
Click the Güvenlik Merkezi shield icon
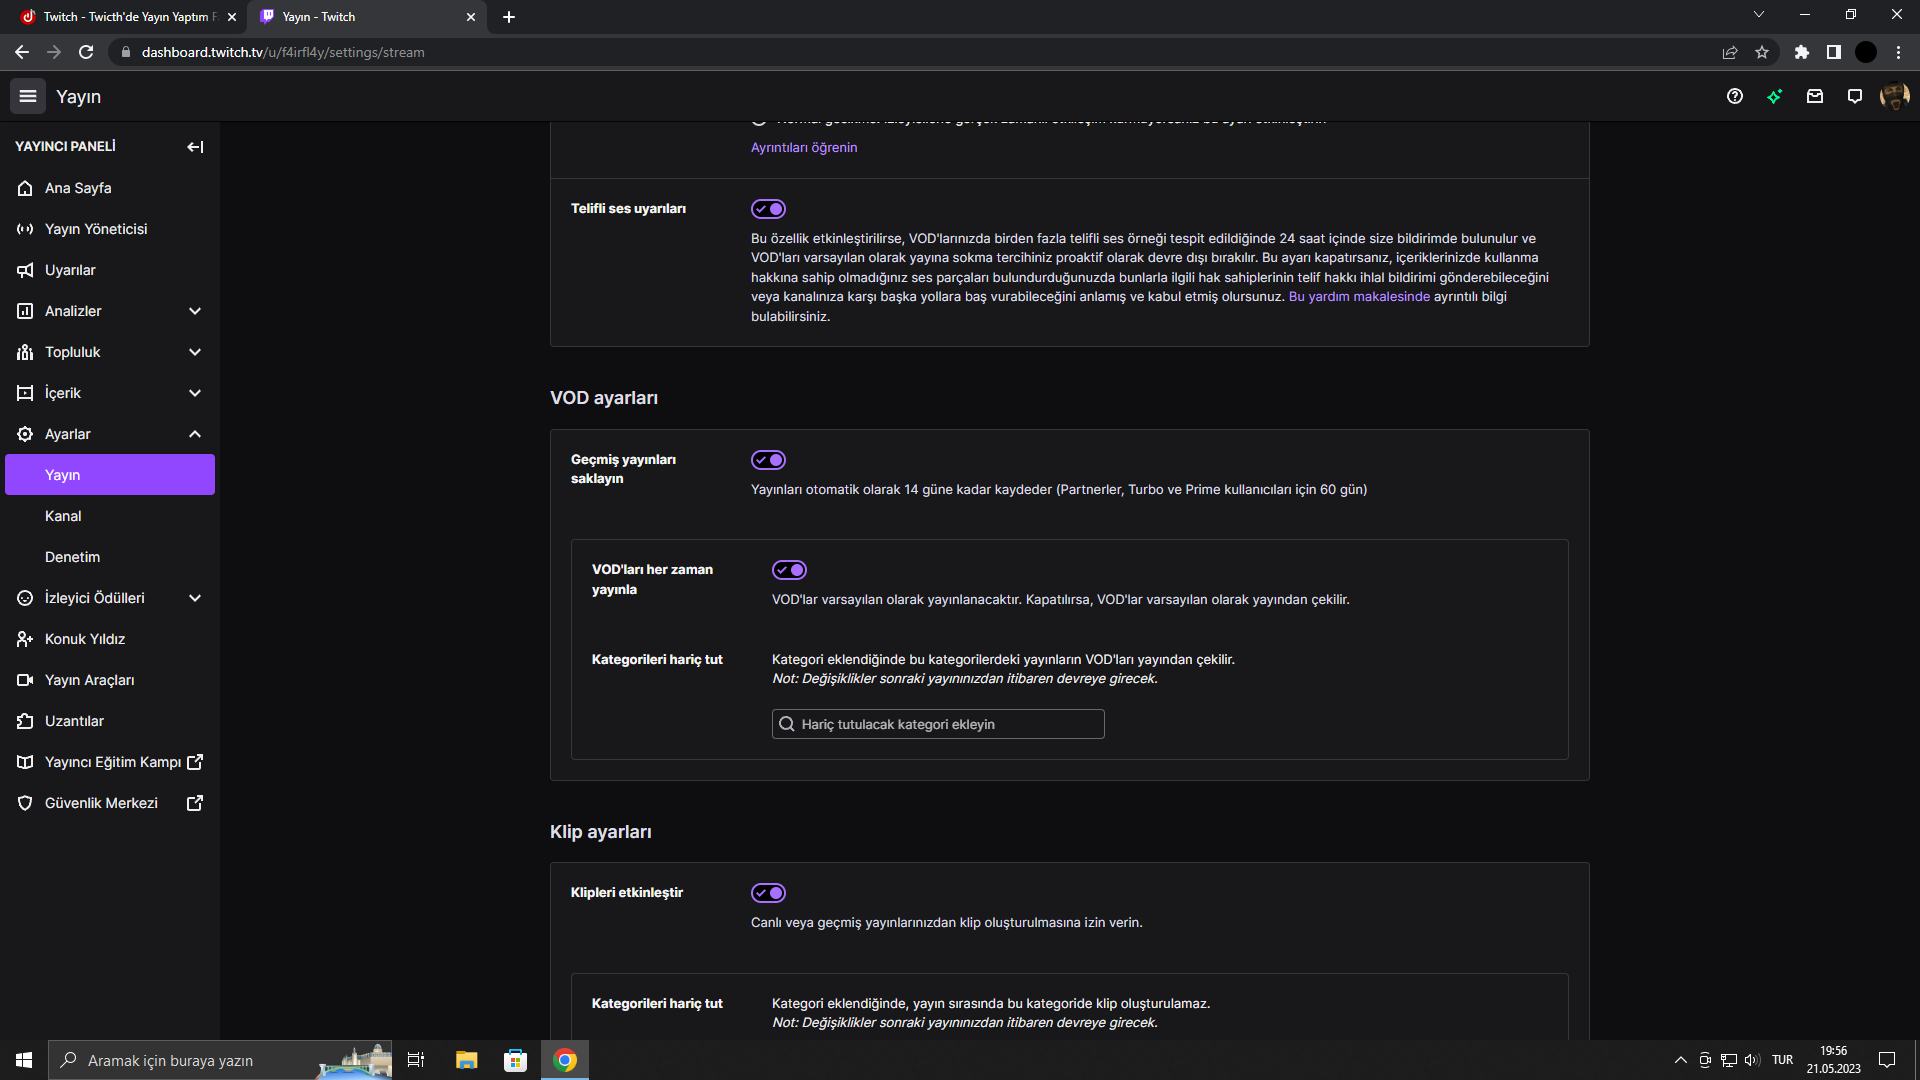tap(25, 803)
